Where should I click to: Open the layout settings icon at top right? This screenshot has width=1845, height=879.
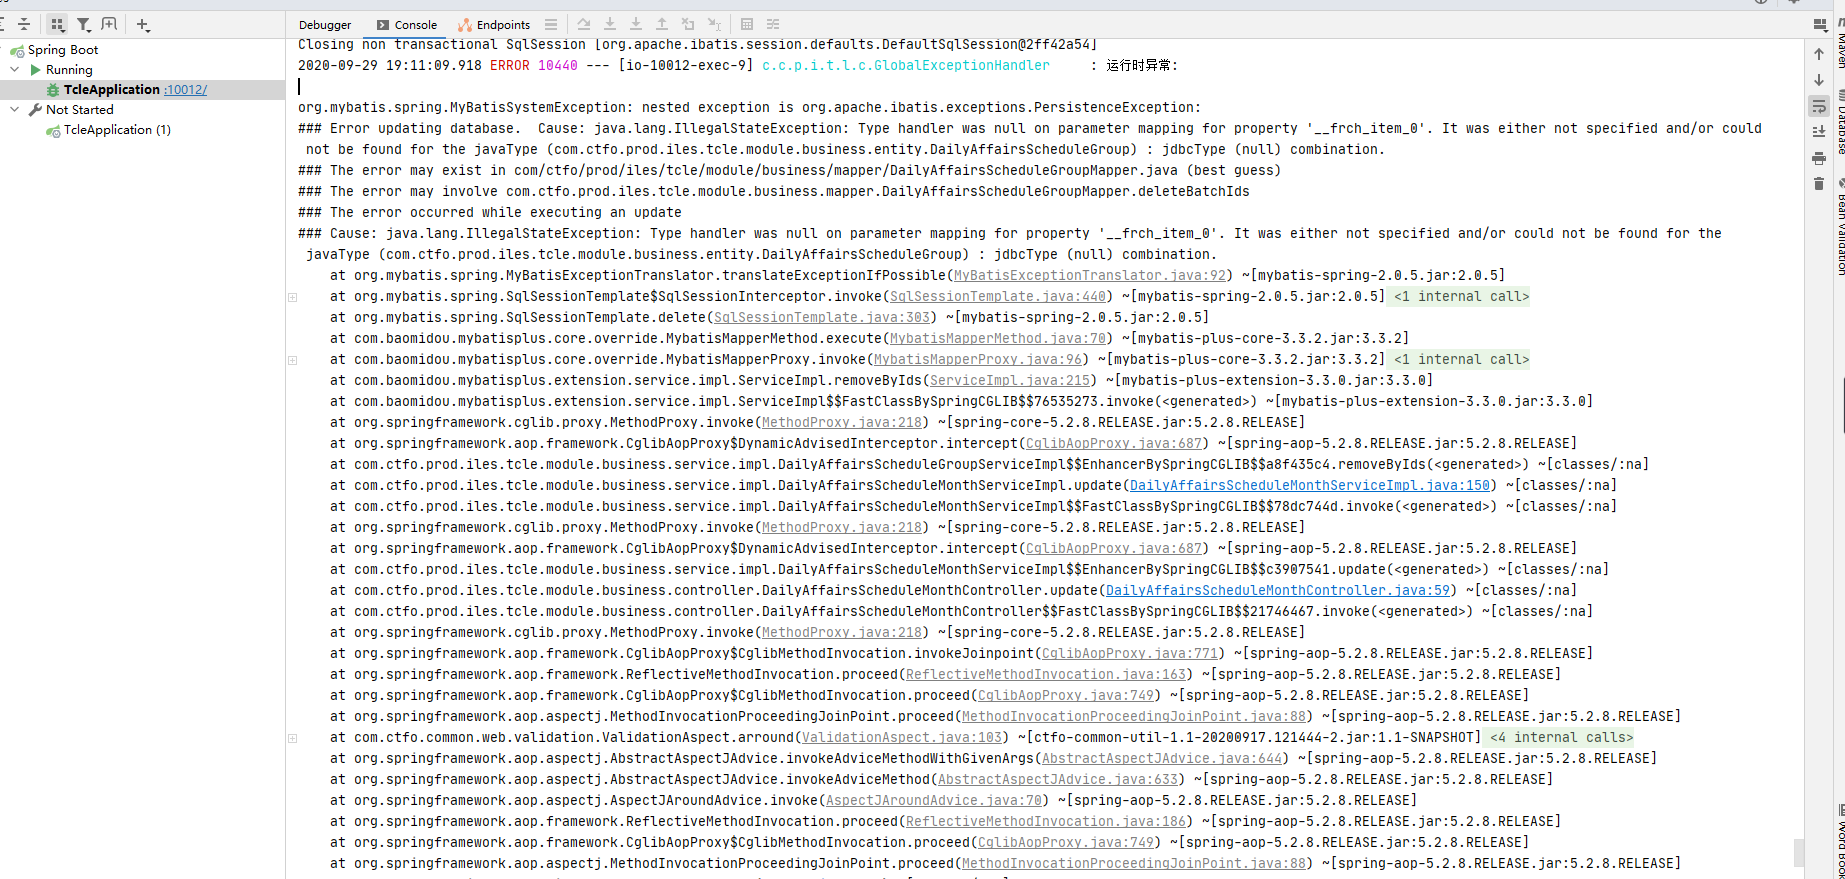click(x=1820, y=25)
